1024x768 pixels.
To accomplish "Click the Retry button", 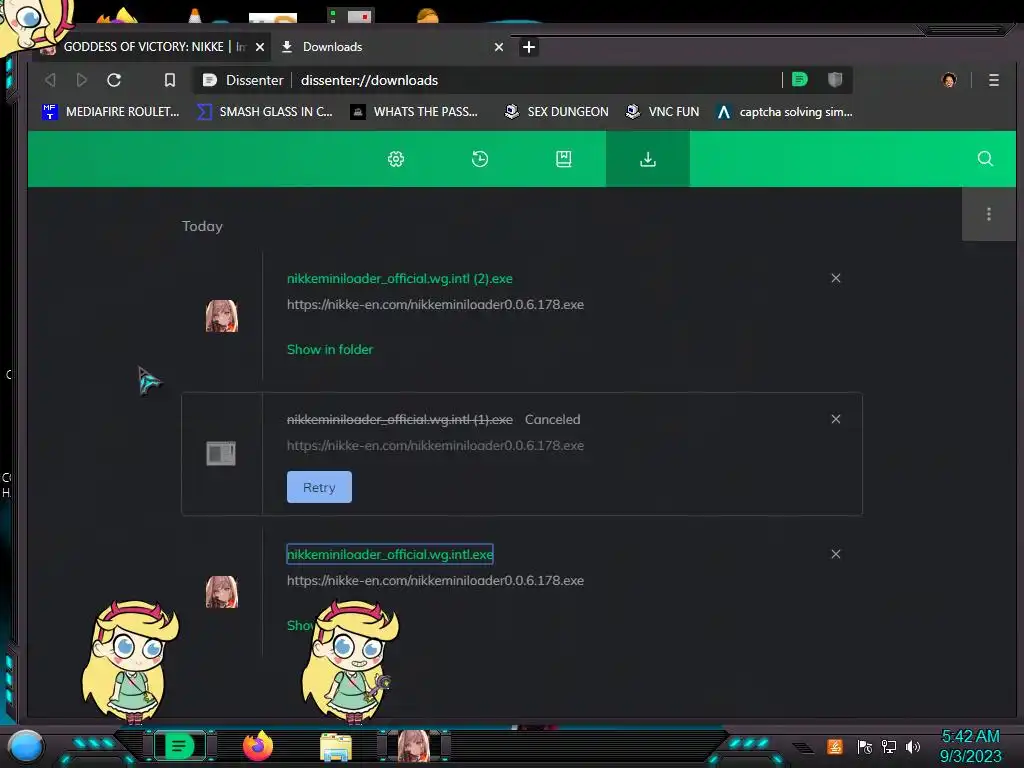I will 319,487.
